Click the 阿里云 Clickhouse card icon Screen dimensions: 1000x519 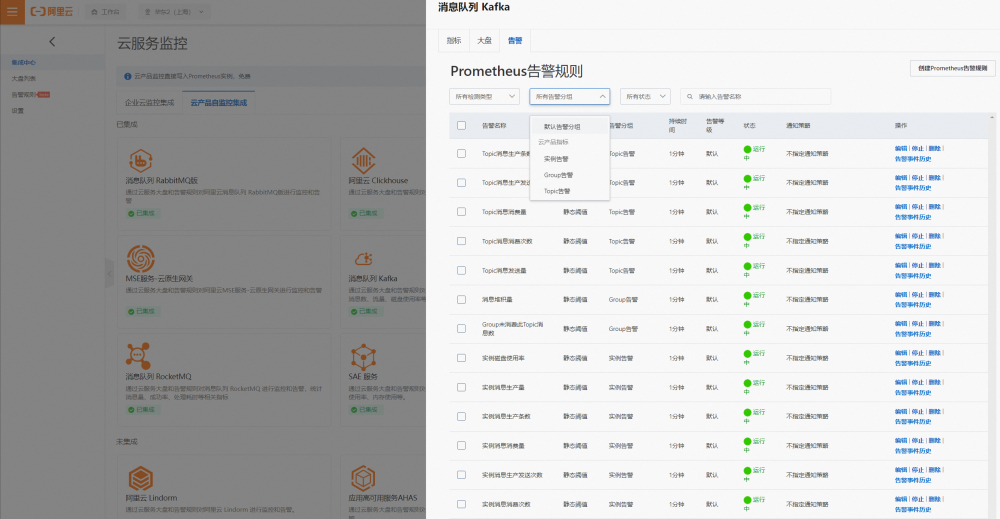[364, 160]
